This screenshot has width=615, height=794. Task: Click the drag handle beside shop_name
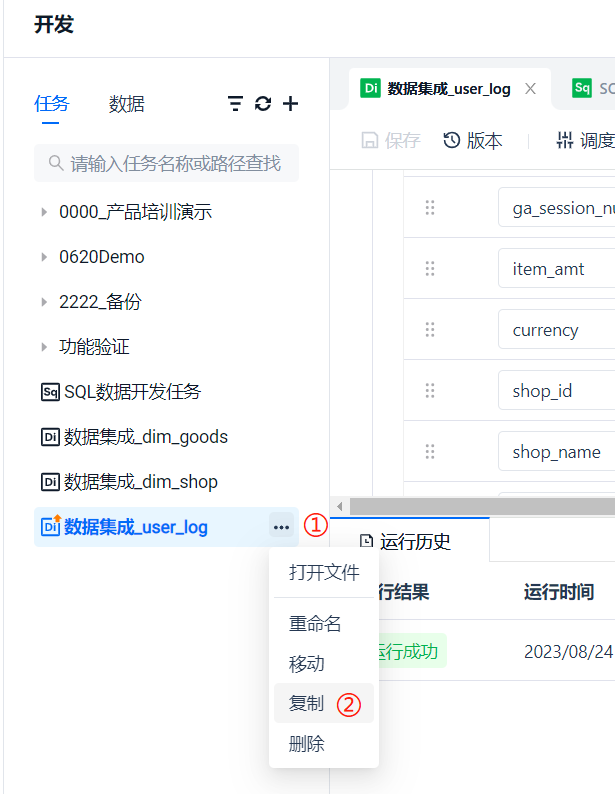[430, 452]
